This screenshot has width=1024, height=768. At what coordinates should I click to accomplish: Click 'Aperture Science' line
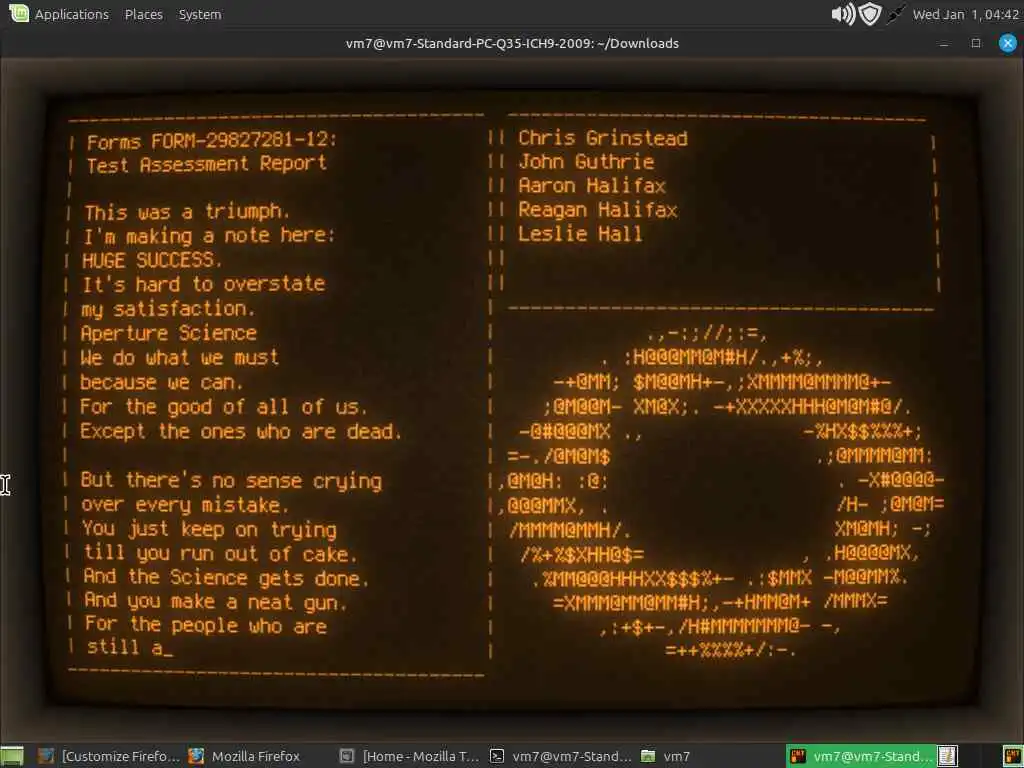(168, 334)
